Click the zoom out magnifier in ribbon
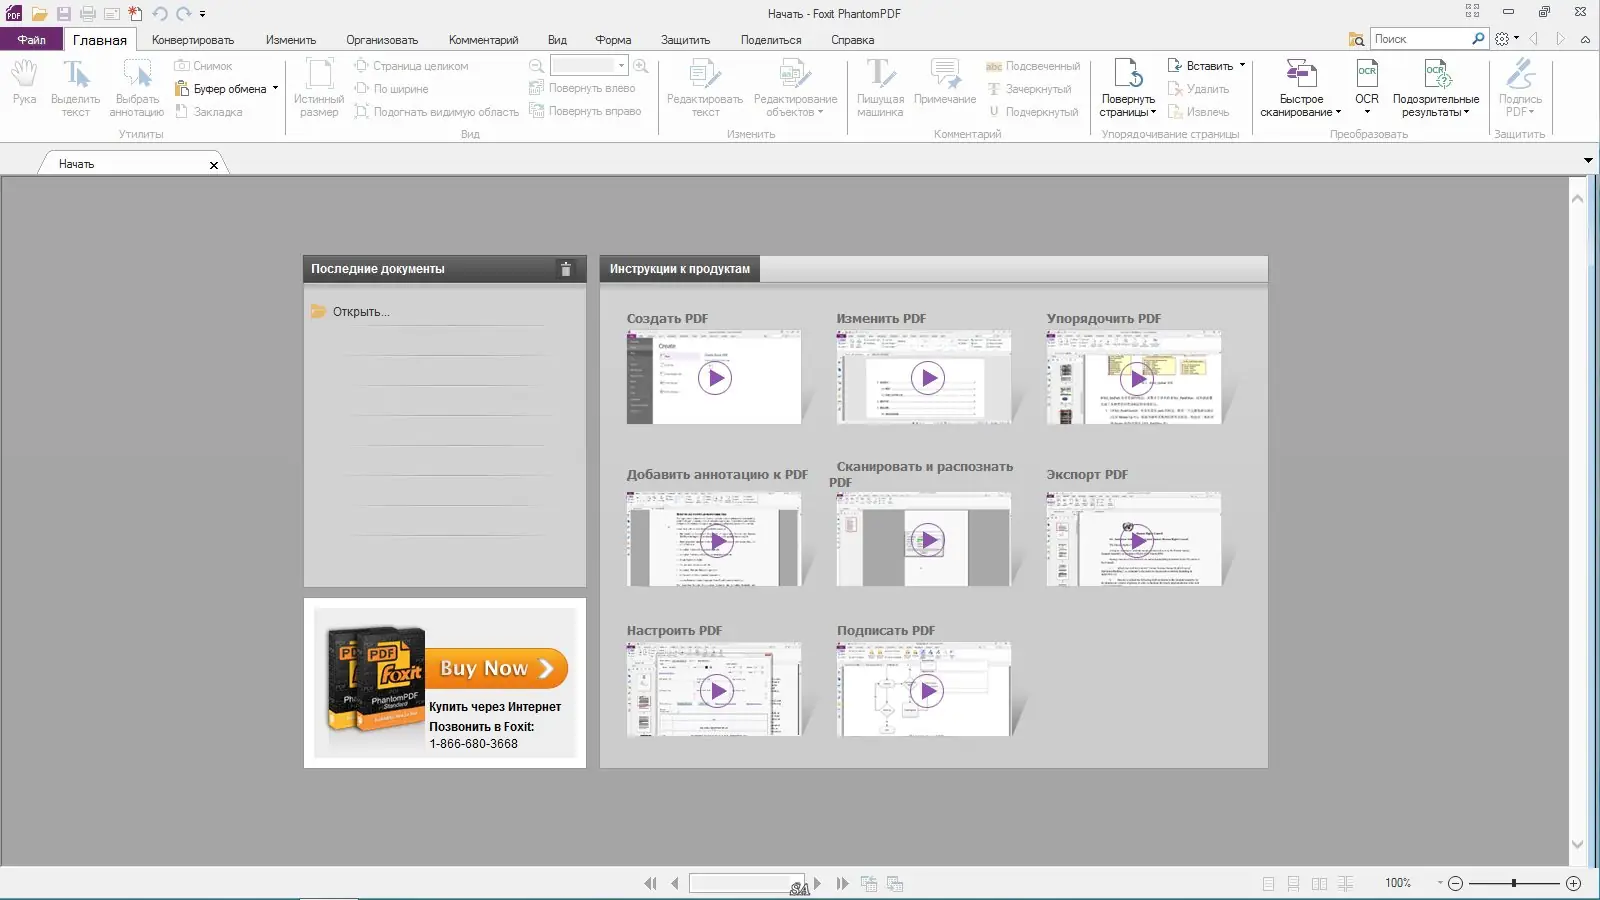This screenshot has height=900, width=1600. (537, 66)
